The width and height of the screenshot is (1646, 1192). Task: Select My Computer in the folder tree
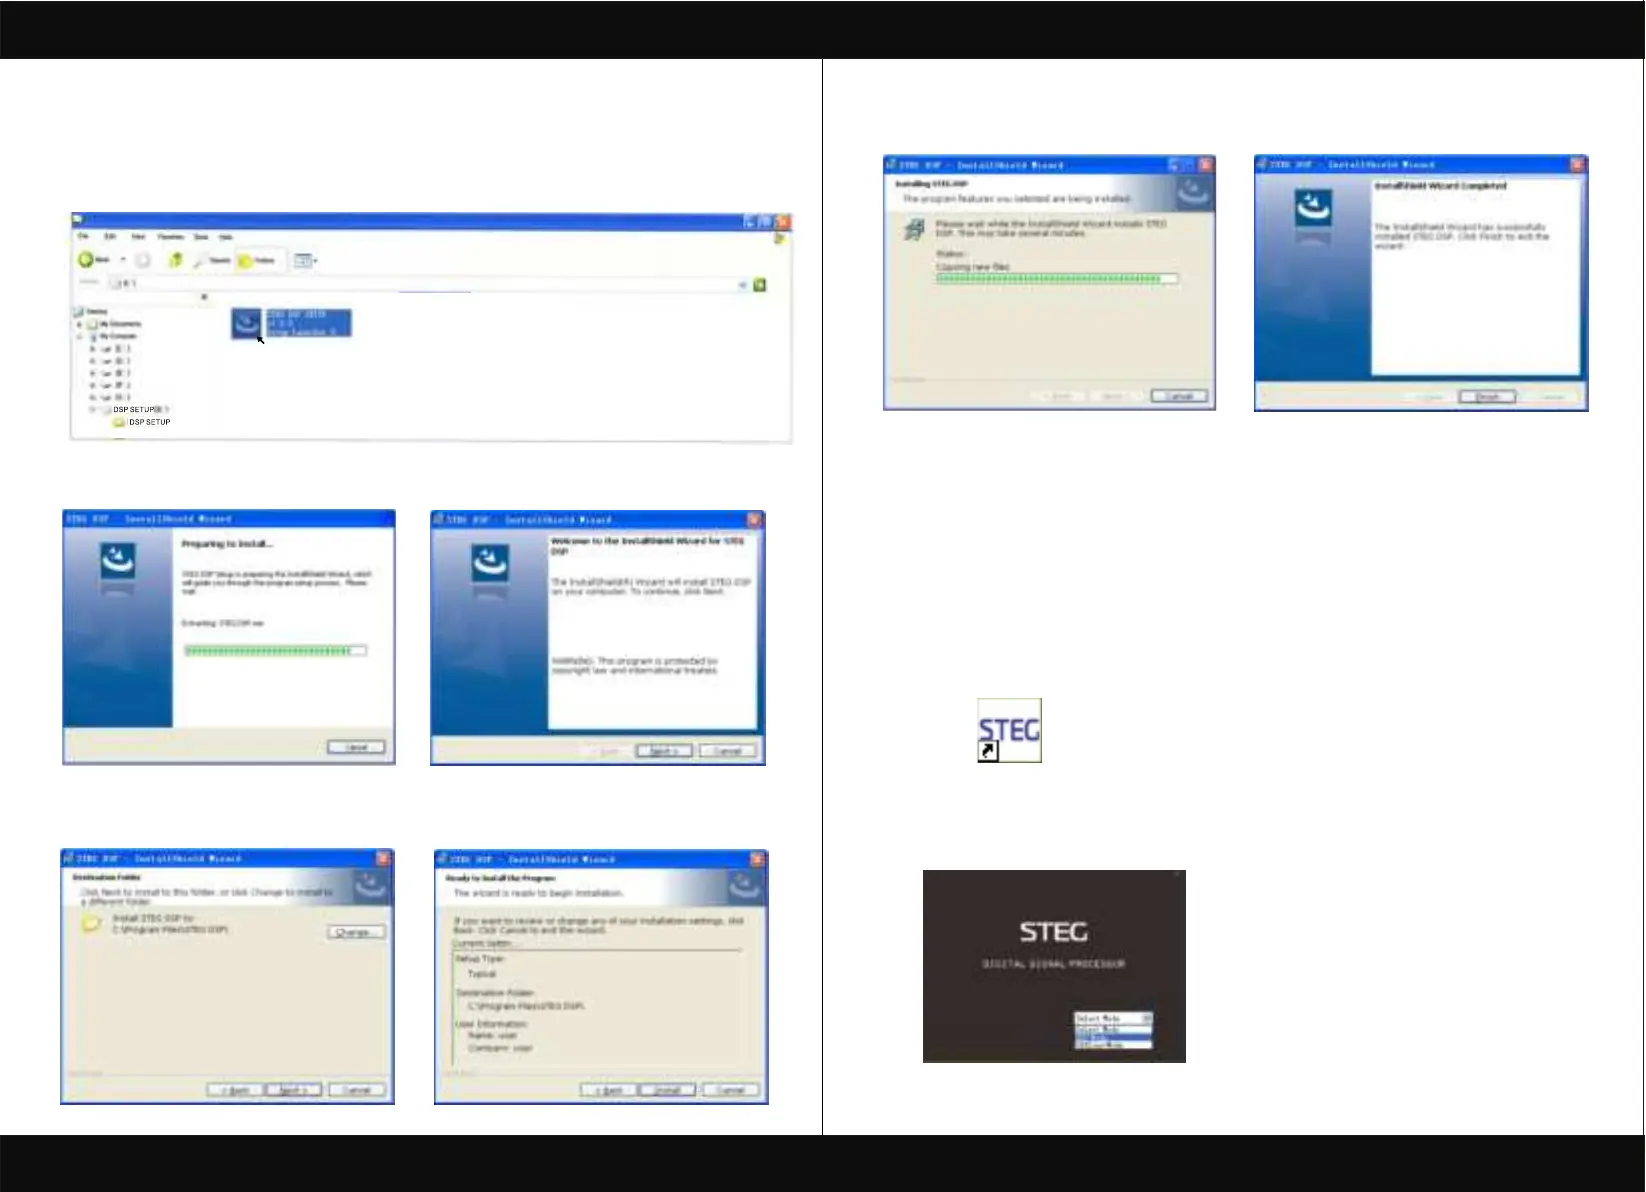112,337
